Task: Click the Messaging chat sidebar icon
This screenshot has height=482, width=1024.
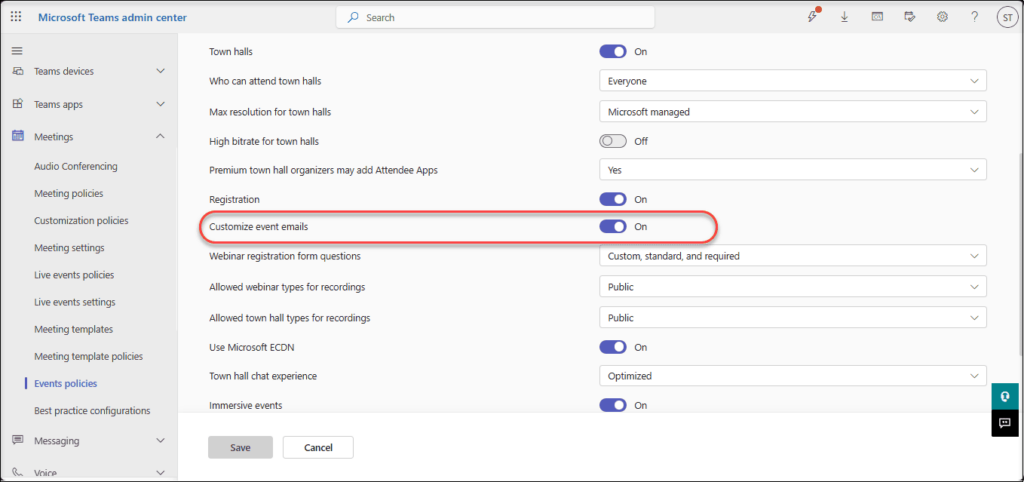Action: click(18, 440)
